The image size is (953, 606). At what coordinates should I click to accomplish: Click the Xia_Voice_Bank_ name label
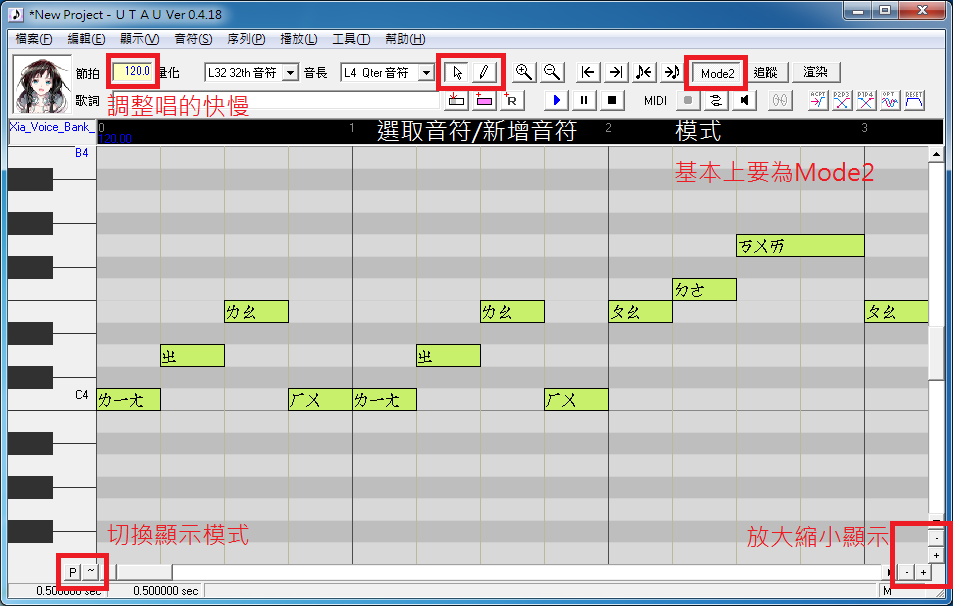[52, 127]
